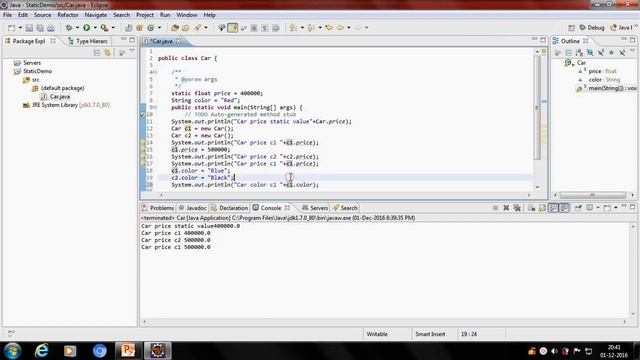Click the Run External Tools icon
This screenshot has width=640, height=360.
104,28
